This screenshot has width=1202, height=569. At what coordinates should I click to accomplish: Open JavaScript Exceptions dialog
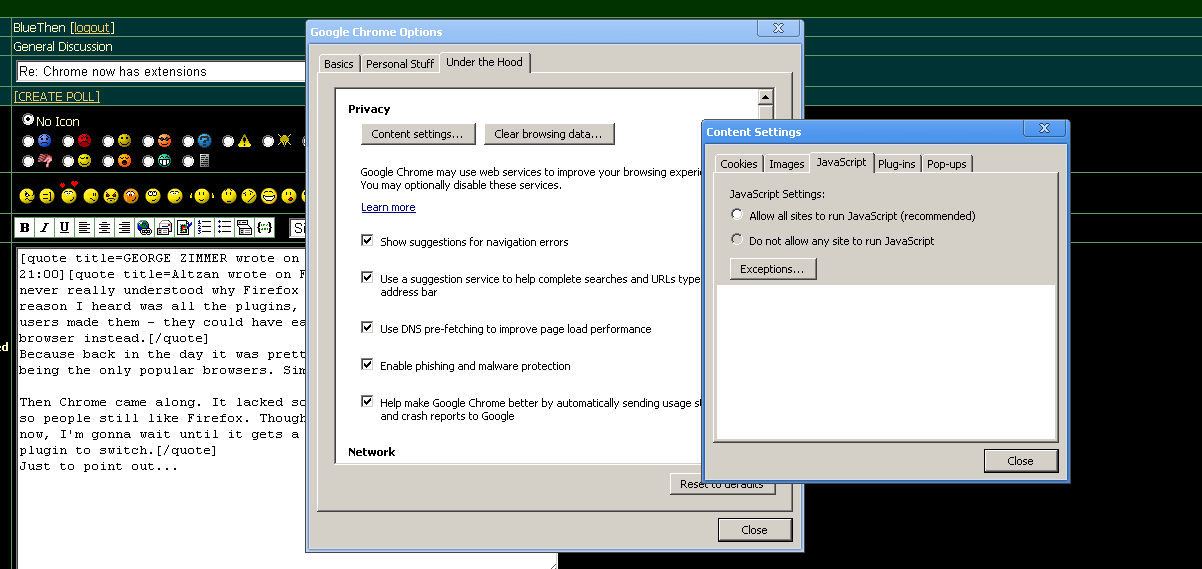772,269
